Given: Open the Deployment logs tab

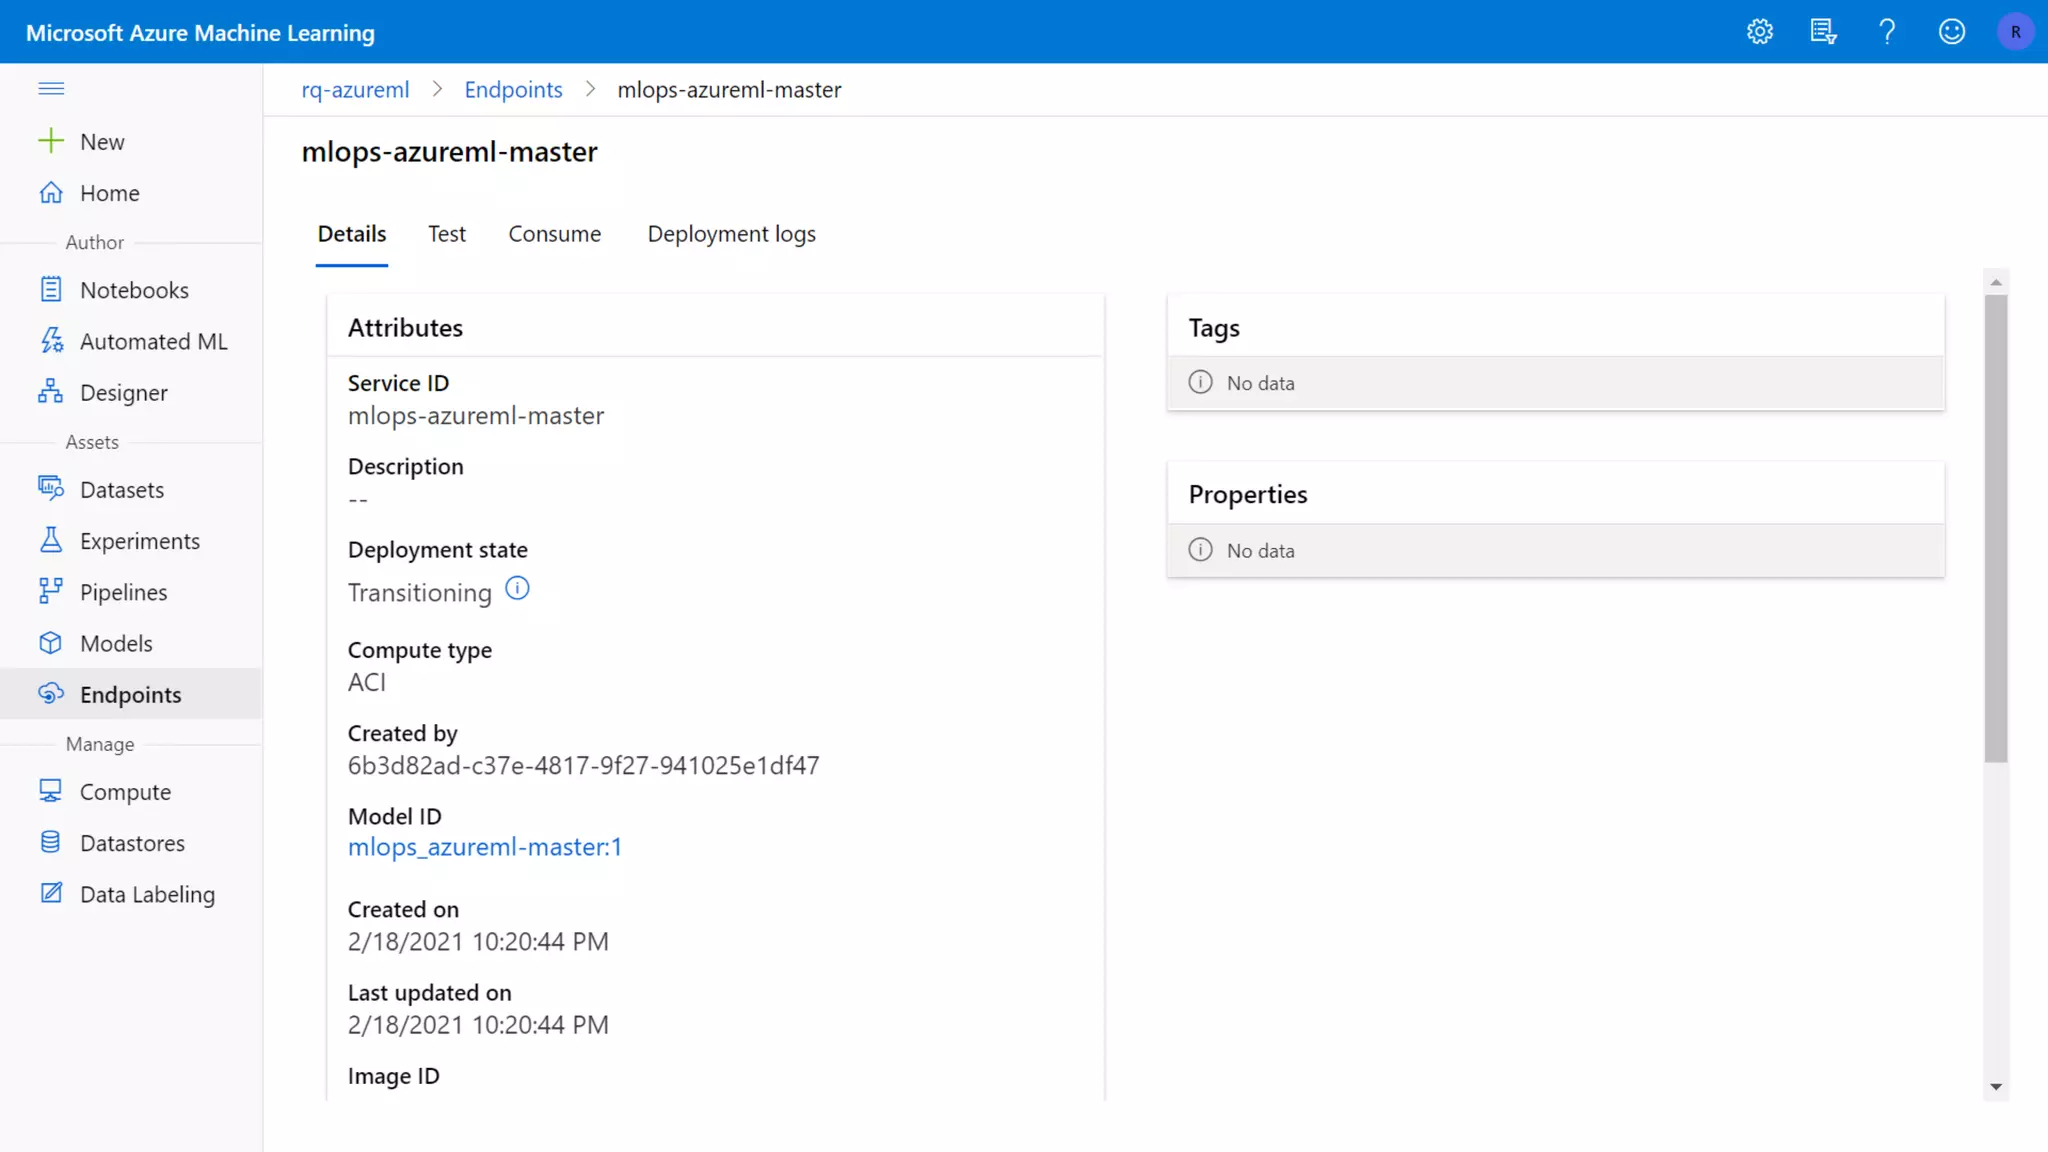Looking at the screenshot, I should (731, 234).
